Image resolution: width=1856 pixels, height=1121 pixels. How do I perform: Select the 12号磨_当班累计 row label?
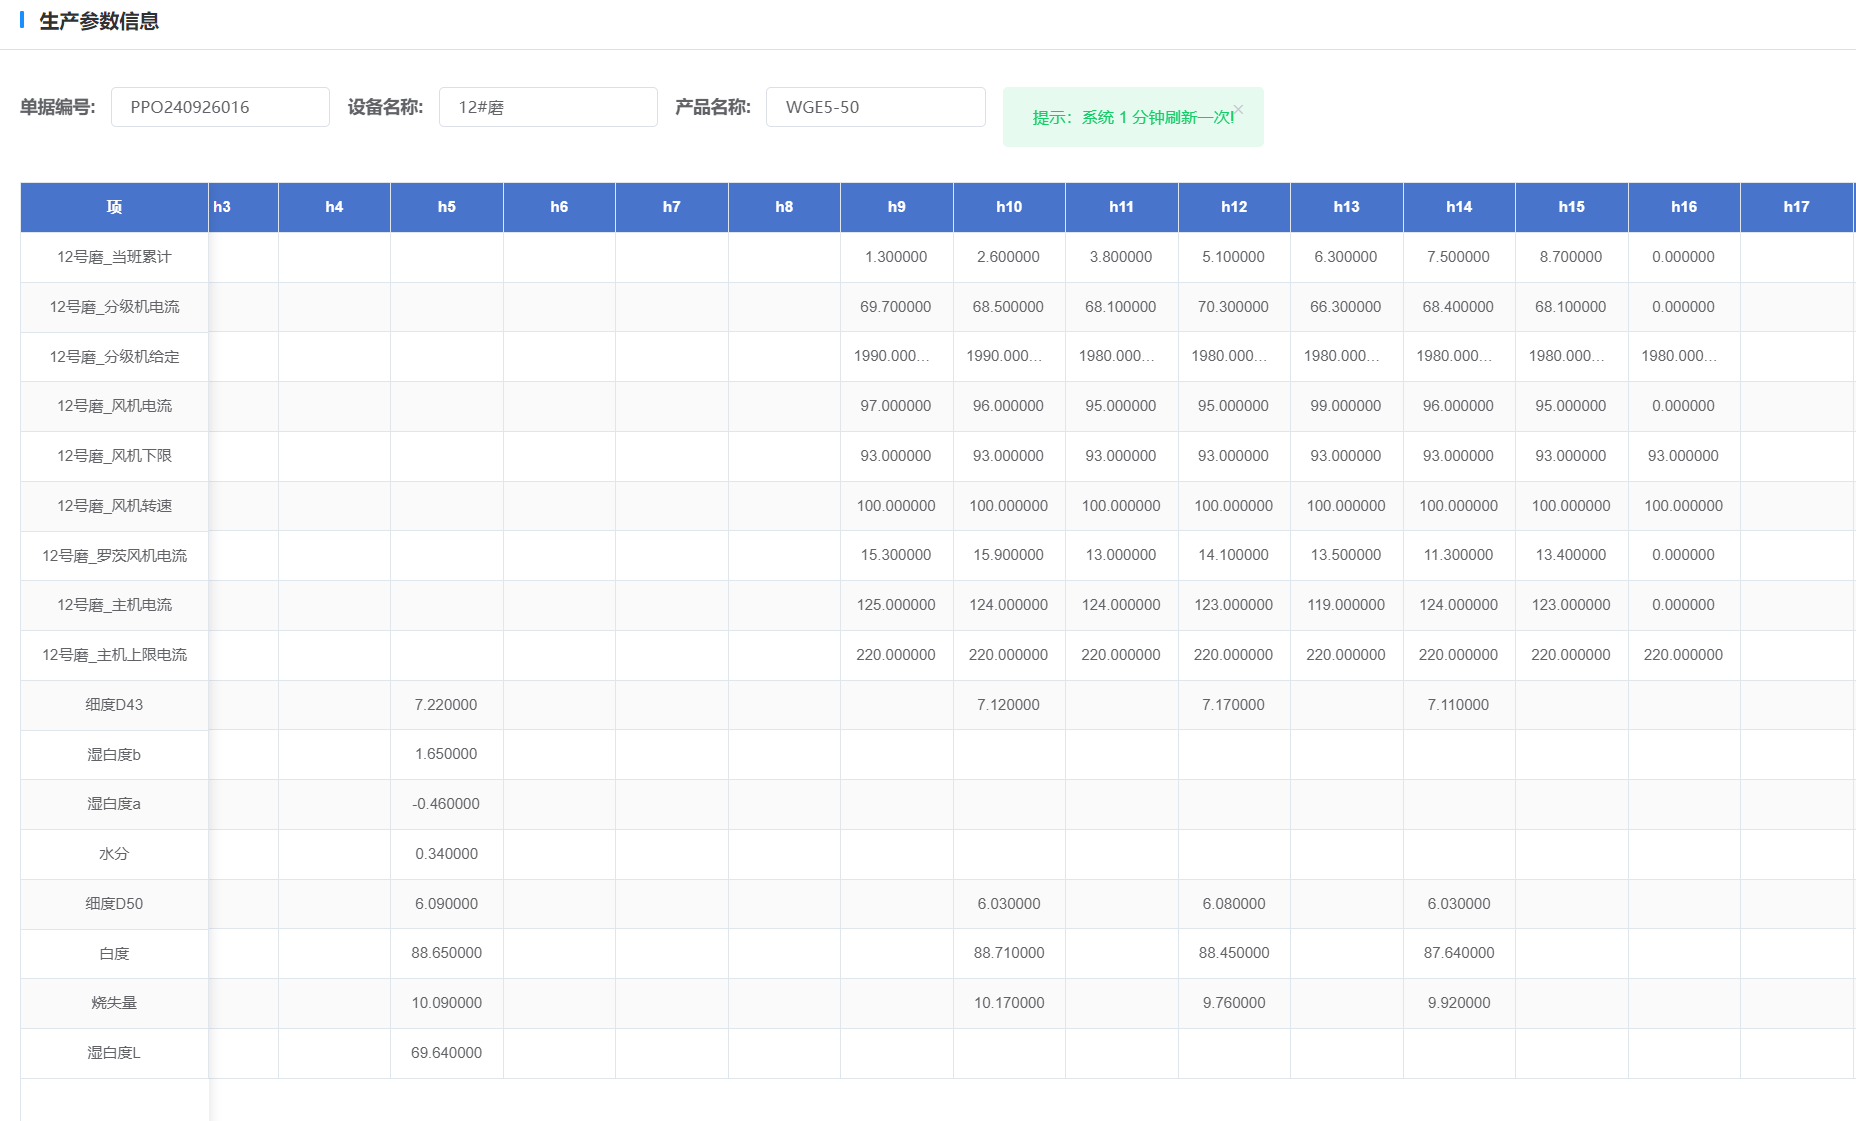click(114, 257)
